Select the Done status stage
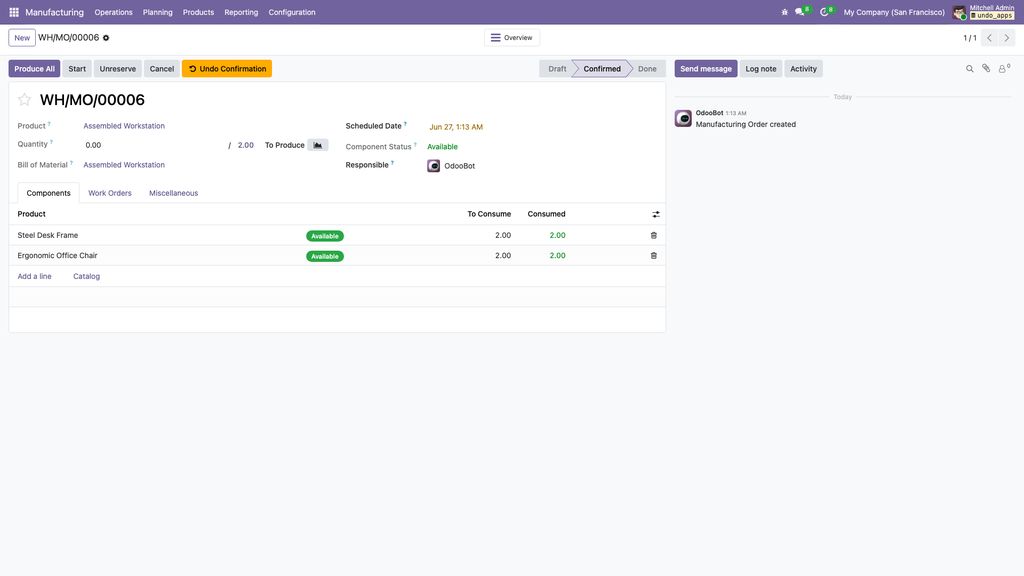 coord(647,69)
